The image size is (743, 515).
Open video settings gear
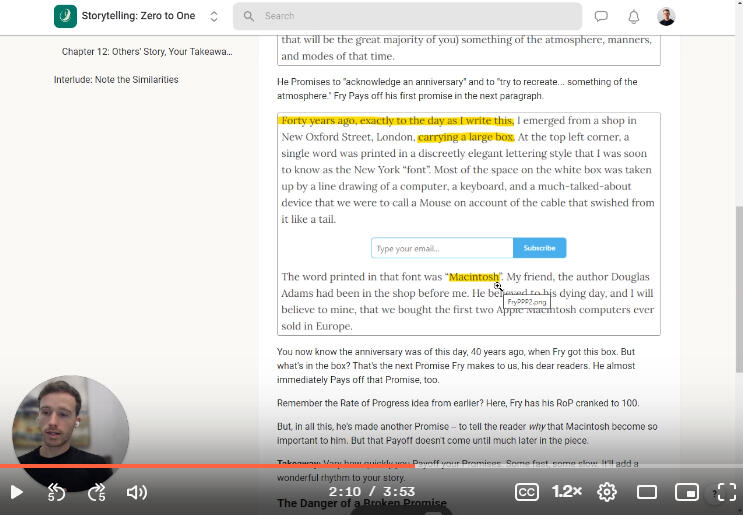point(607,492)
